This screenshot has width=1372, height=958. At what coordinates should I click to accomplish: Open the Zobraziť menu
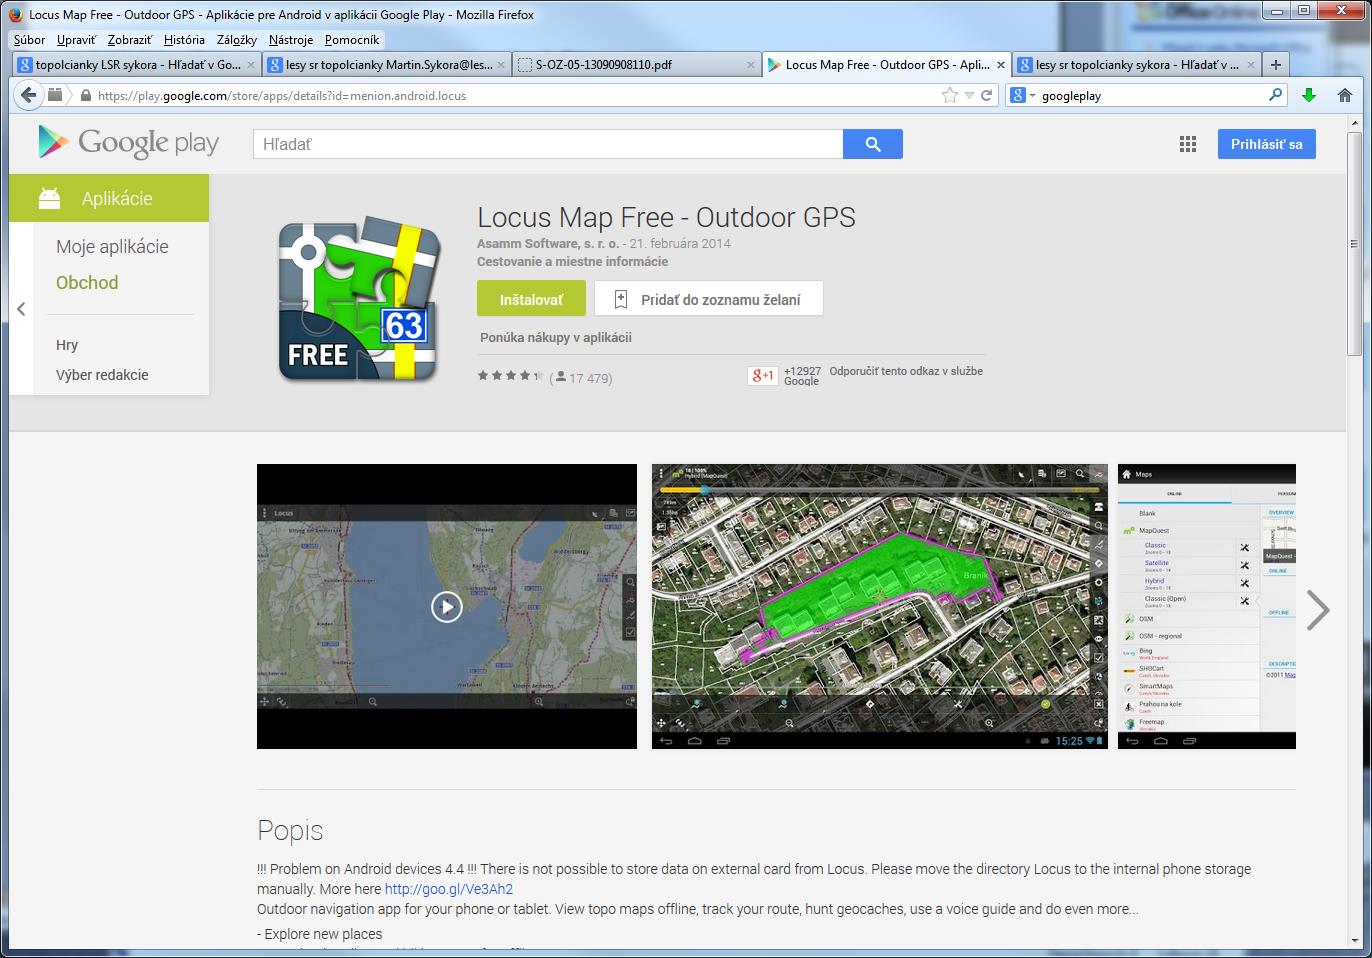click(130, 40)
